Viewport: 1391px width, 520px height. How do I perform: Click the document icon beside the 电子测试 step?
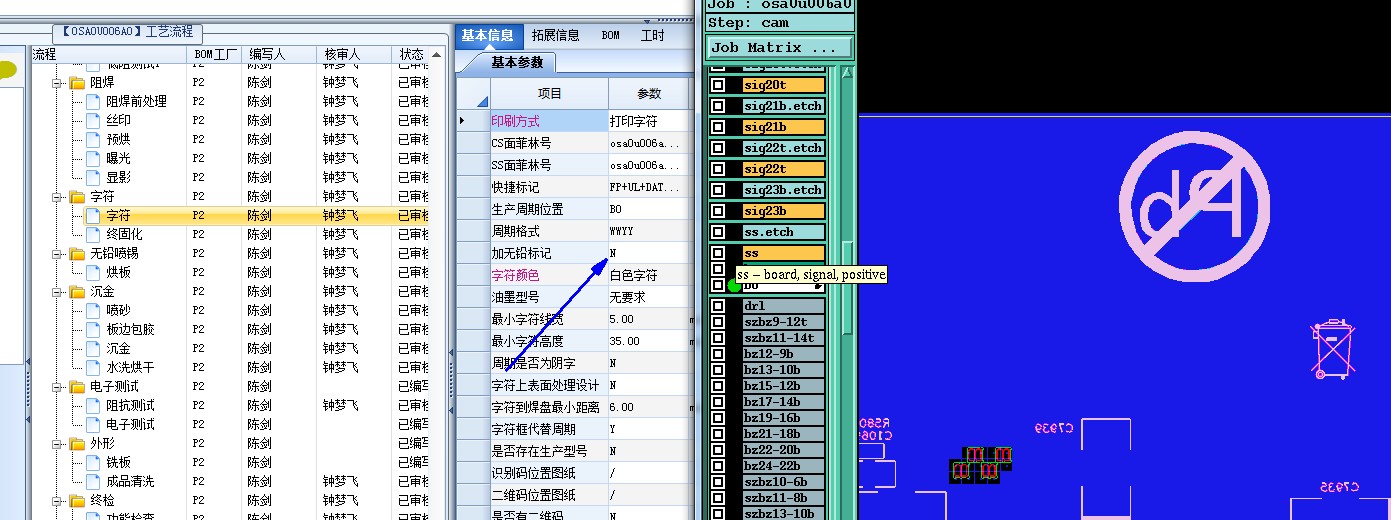pos(93,425)
